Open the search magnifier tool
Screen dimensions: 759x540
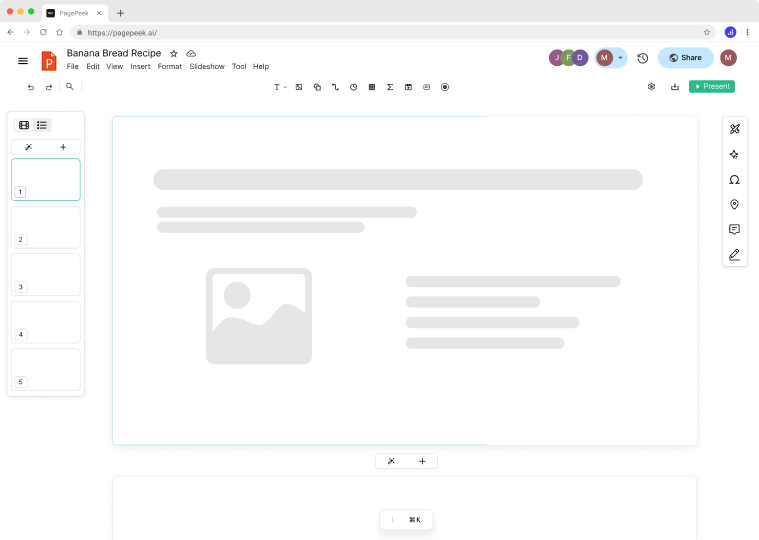[70, 87]
